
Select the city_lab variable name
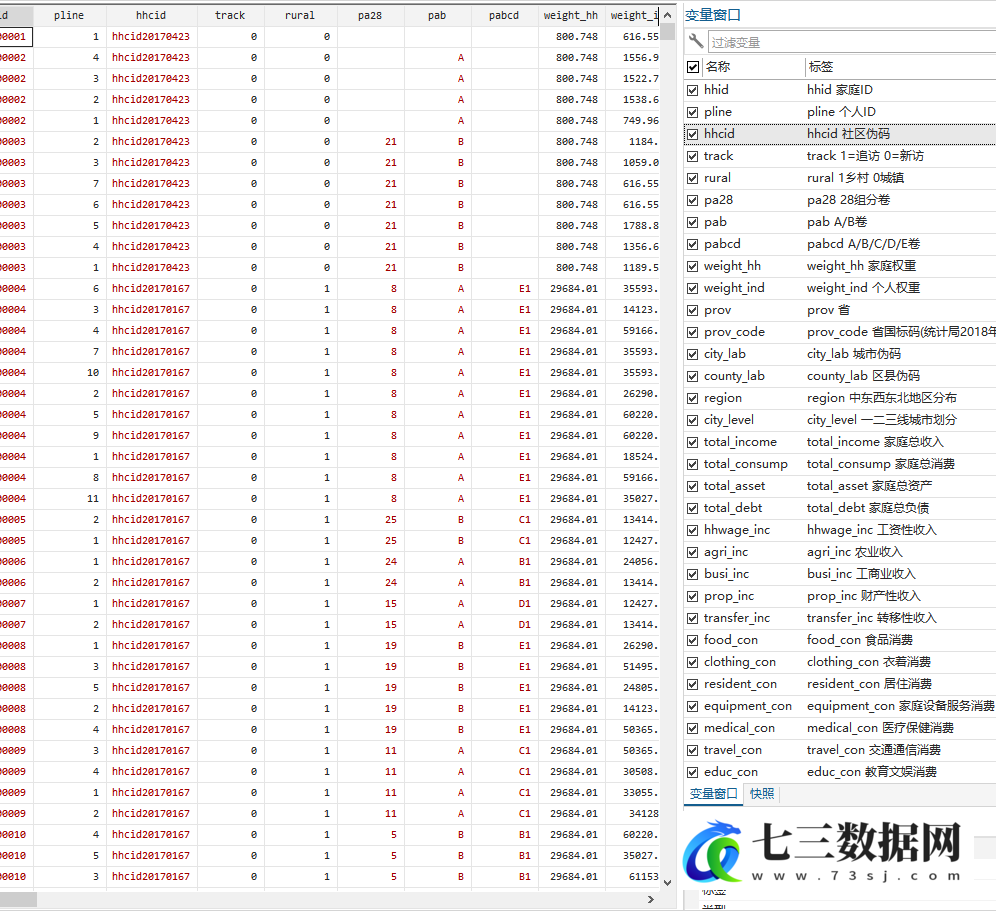pyautogui.click(x=725, y=354)
